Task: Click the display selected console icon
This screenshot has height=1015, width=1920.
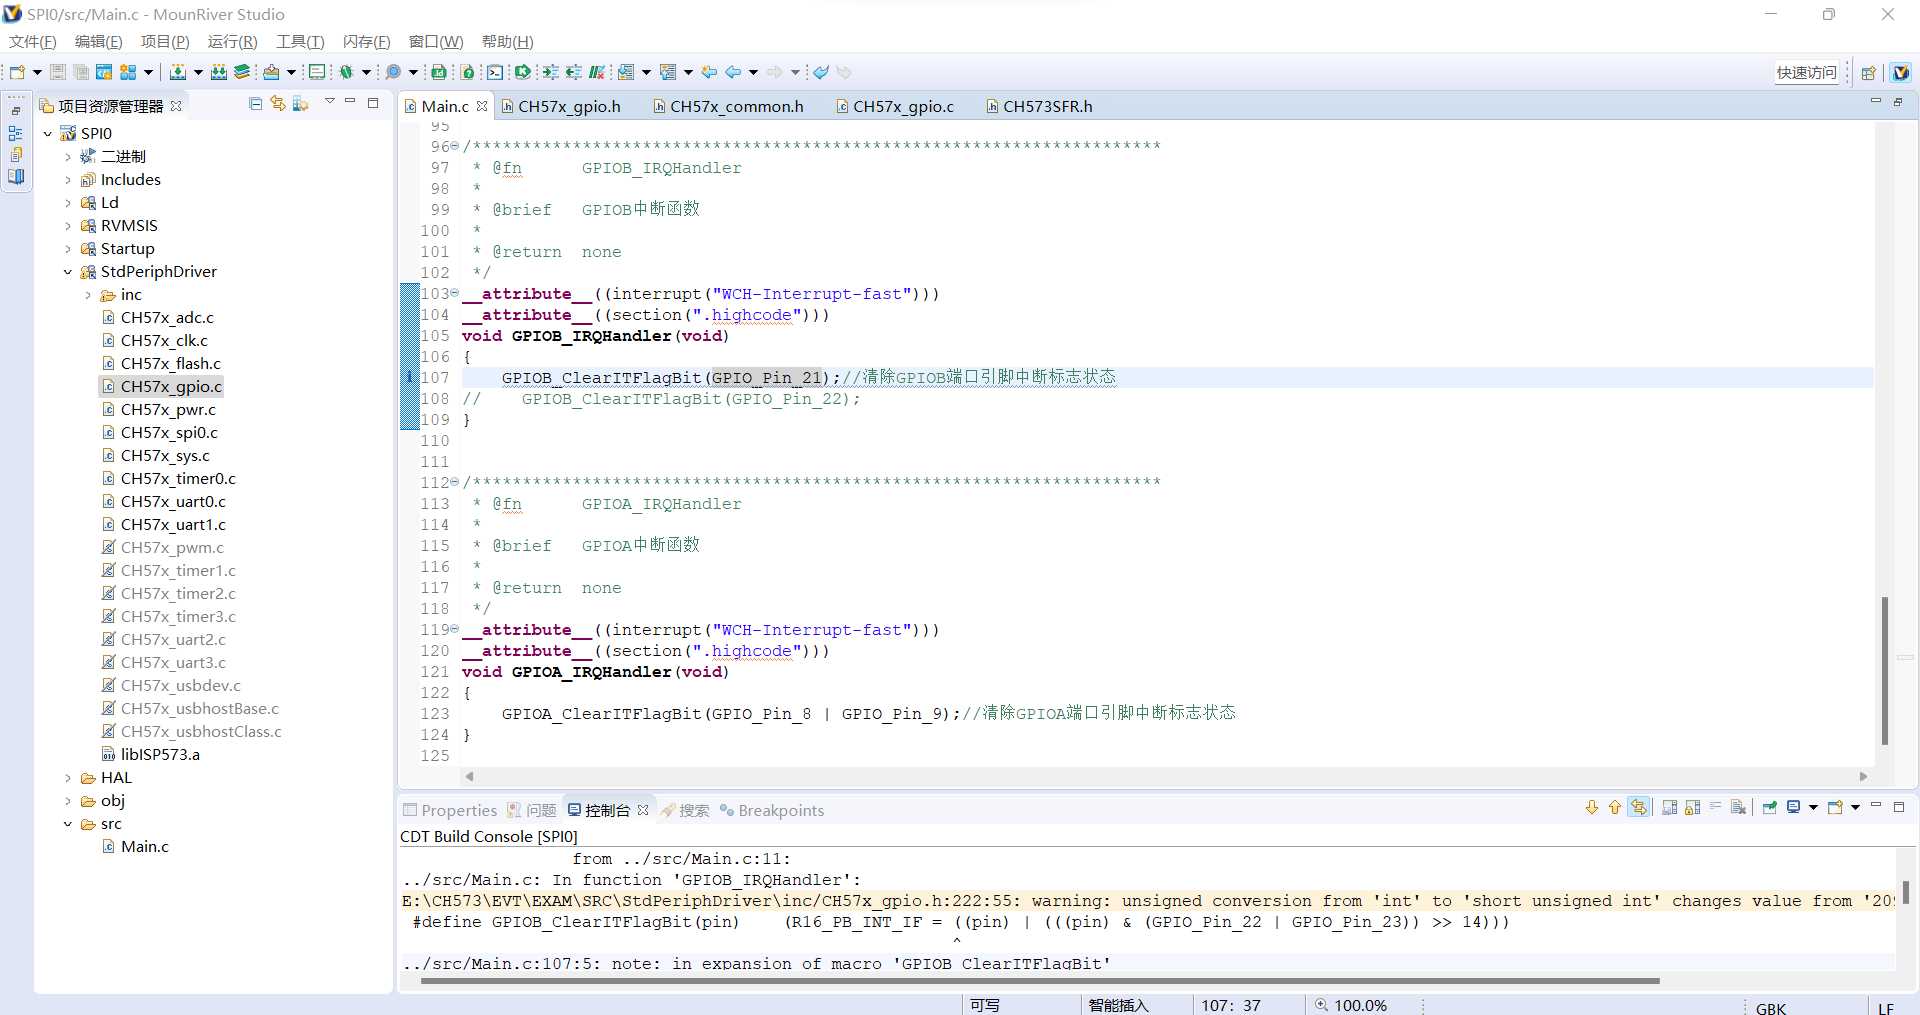Action: [x=1793, y=808]
